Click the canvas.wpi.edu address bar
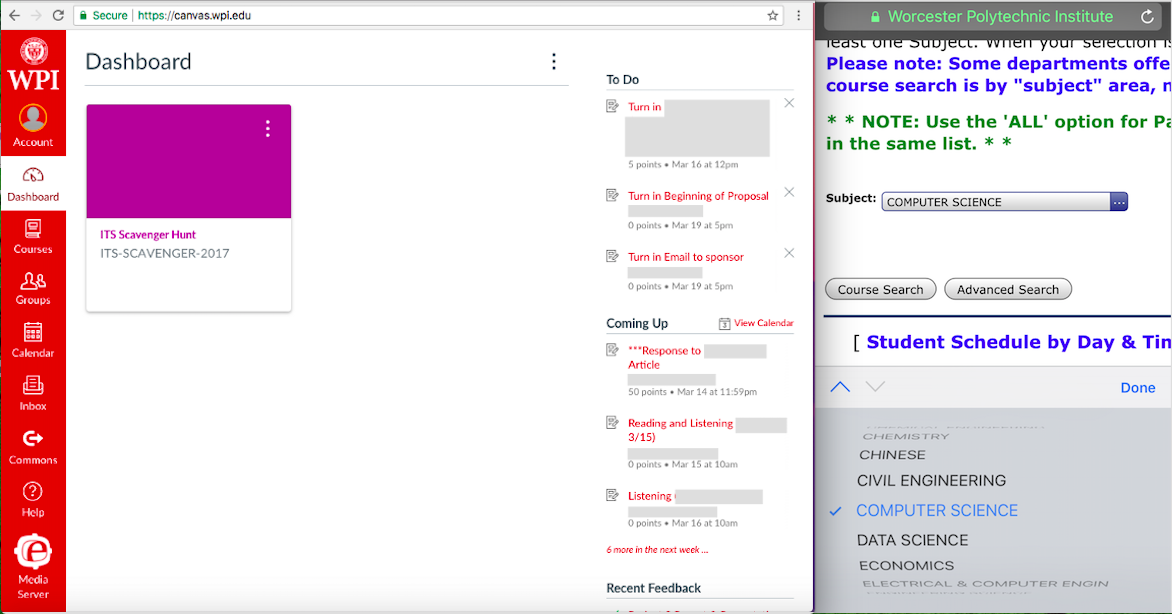Screen dimensions: 1172x614 coord(428,15)
